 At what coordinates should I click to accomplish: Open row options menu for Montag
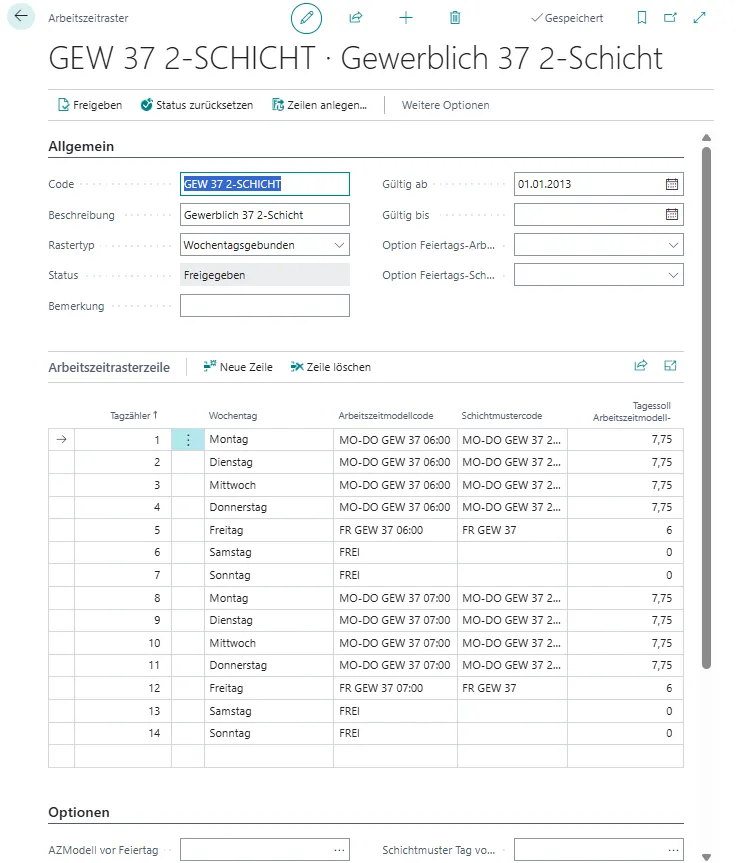(188, 440)
